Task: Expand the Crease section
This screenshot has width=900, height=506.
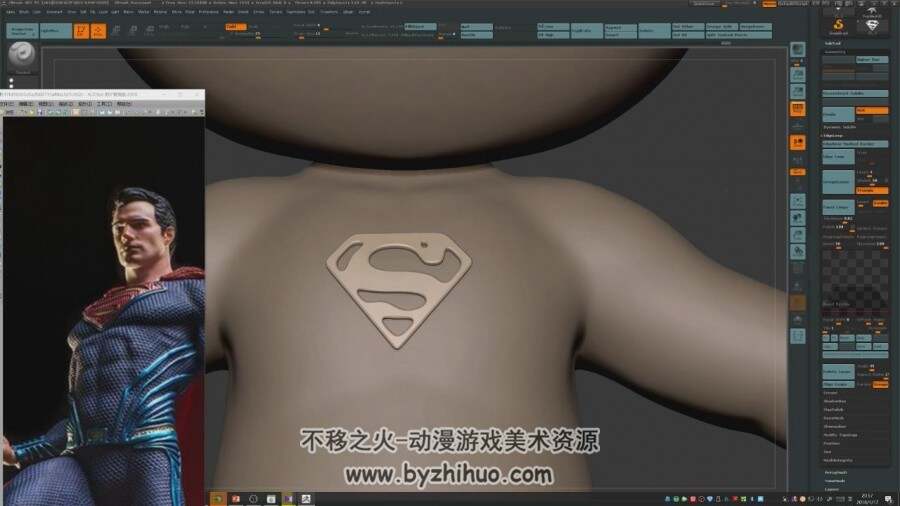Action: click(831, 393)
